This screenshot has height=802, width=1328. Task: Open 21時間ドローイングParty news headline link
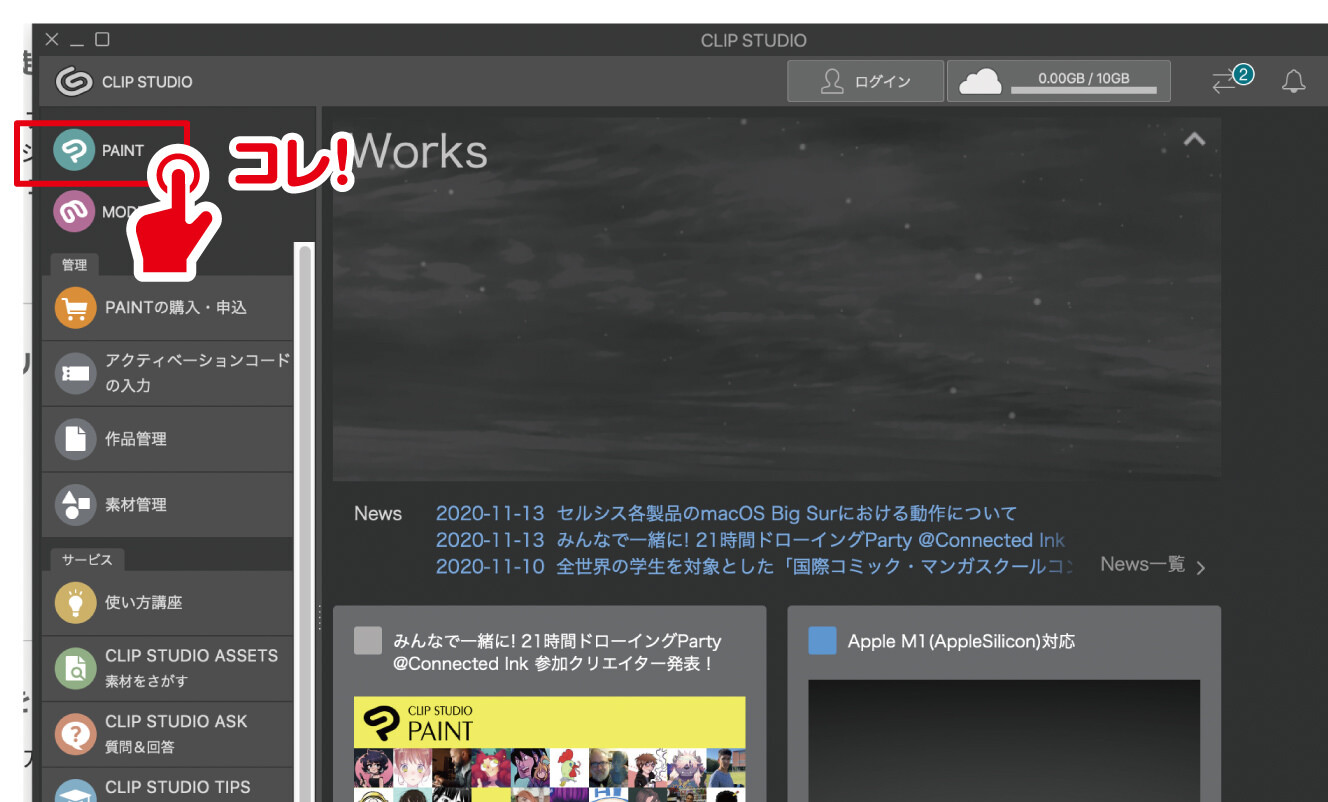click(x=750, y=540)
